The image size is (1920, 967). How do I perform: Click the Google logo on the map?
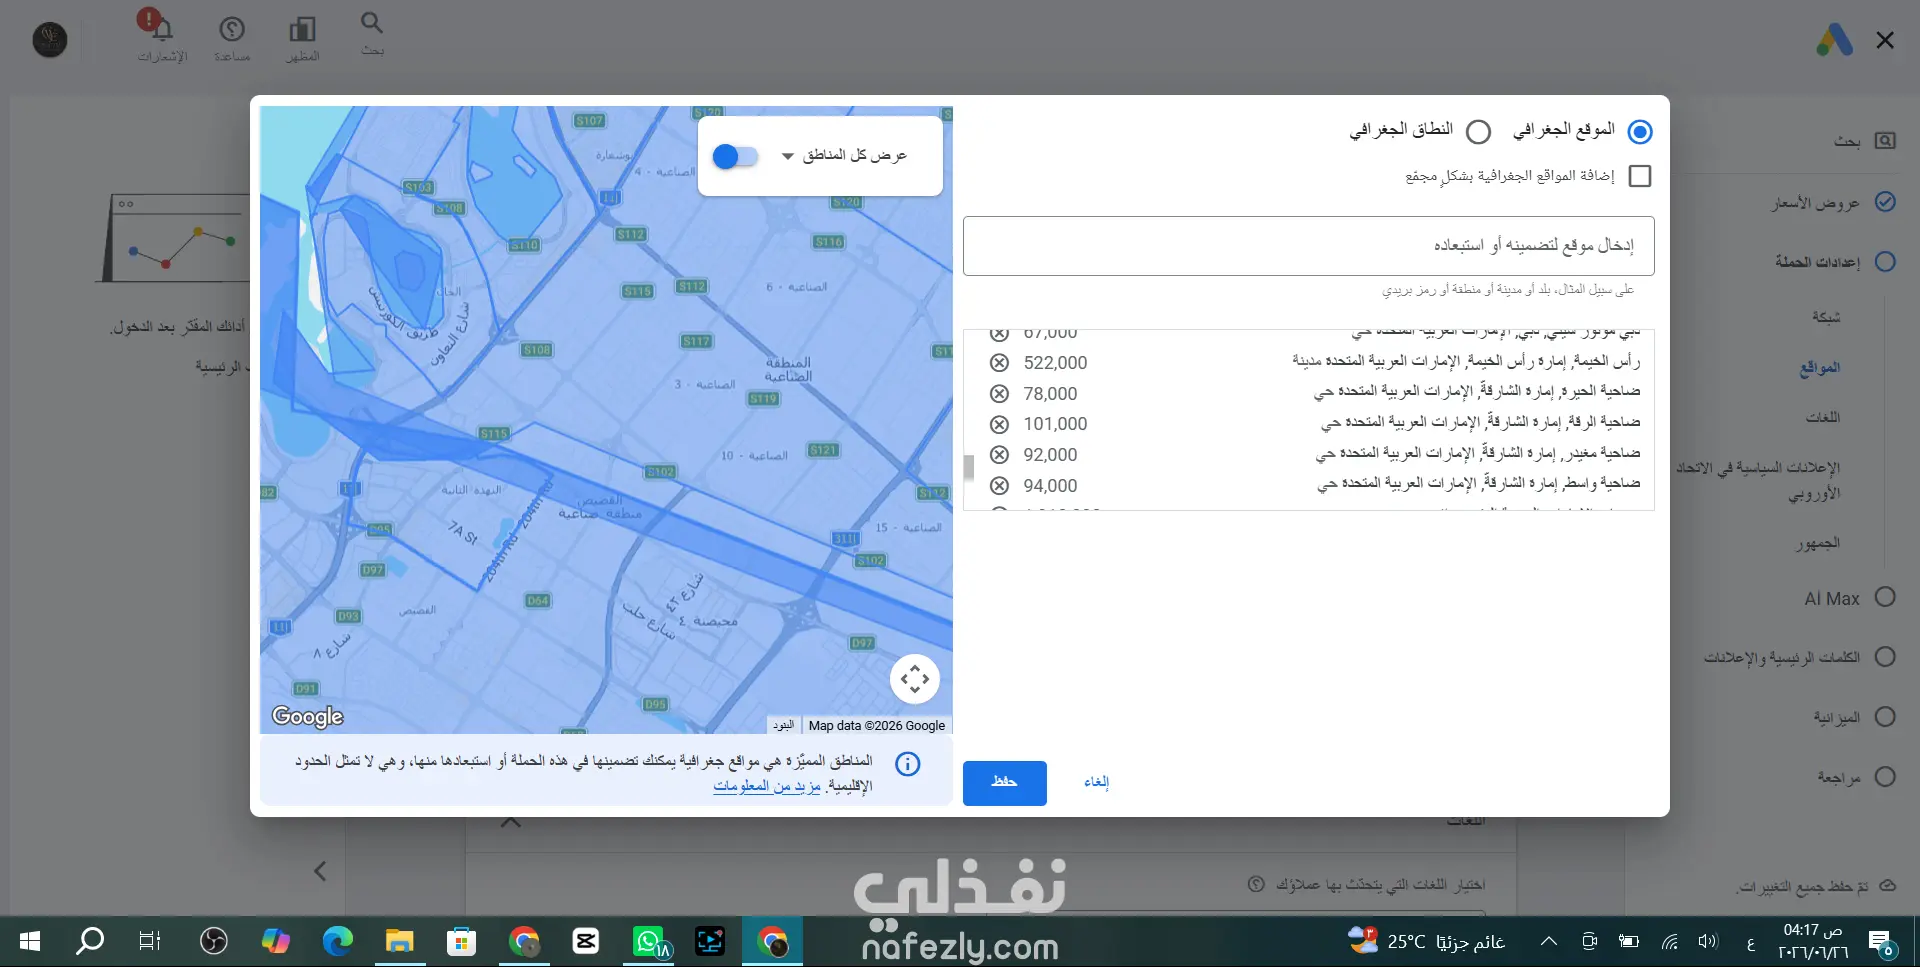(x=307, y=716)
